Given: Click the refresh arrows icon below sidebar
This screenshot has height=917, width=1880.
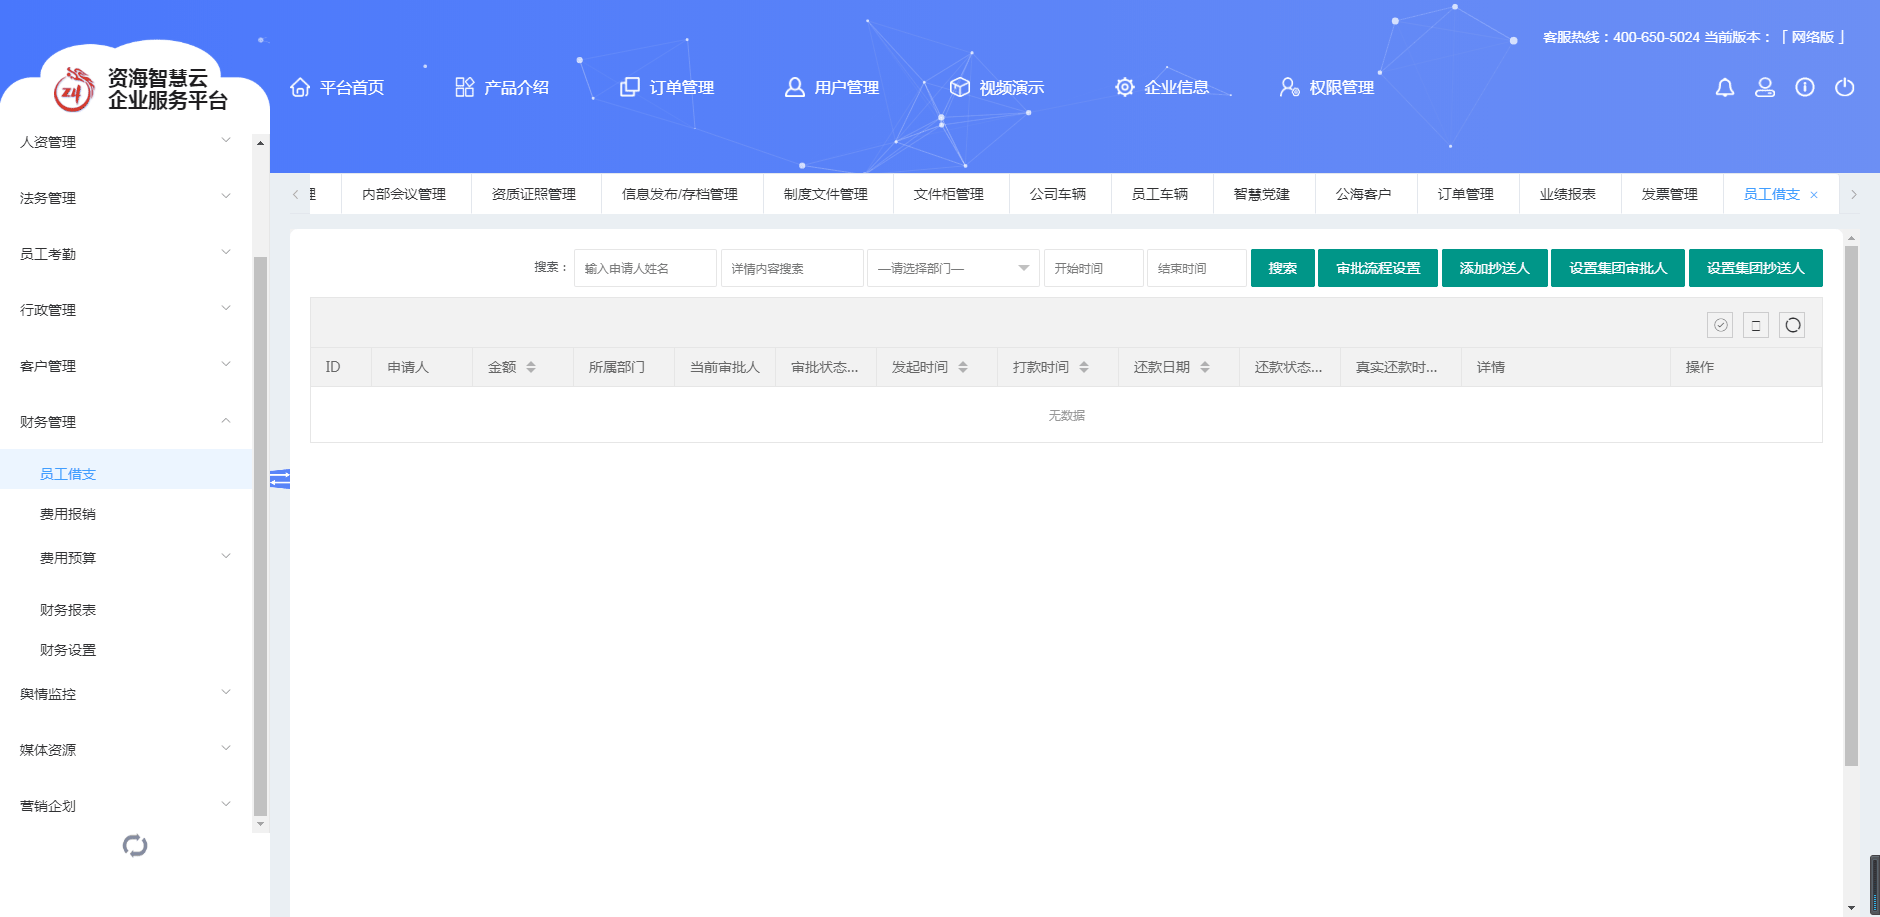Looking at the screenshot, I should pyautogui.click(x=135, y=846).
